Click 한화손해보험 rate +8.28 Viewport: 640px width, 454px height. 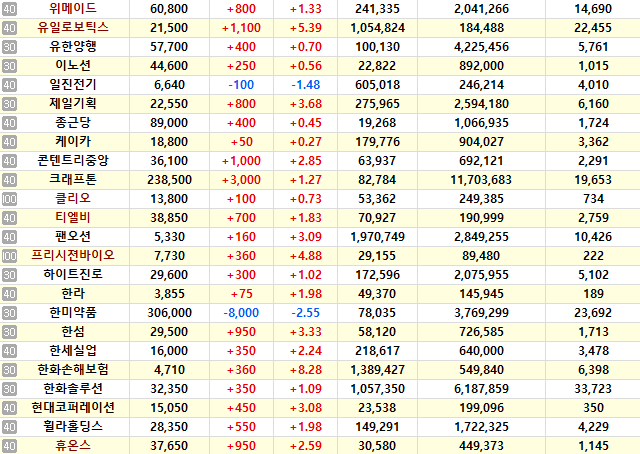click(306, 370)
